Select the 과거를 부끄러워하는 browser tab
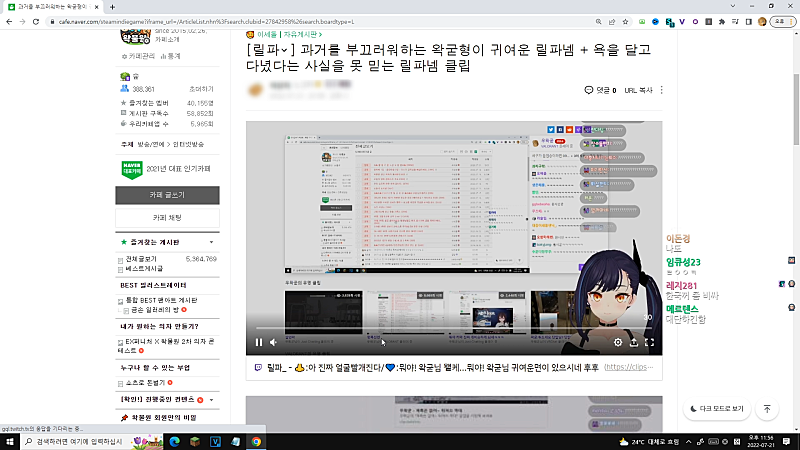Image resolution: width=800 pixels, height=450 pixels. pyautogui.click(x=52, y=7)
